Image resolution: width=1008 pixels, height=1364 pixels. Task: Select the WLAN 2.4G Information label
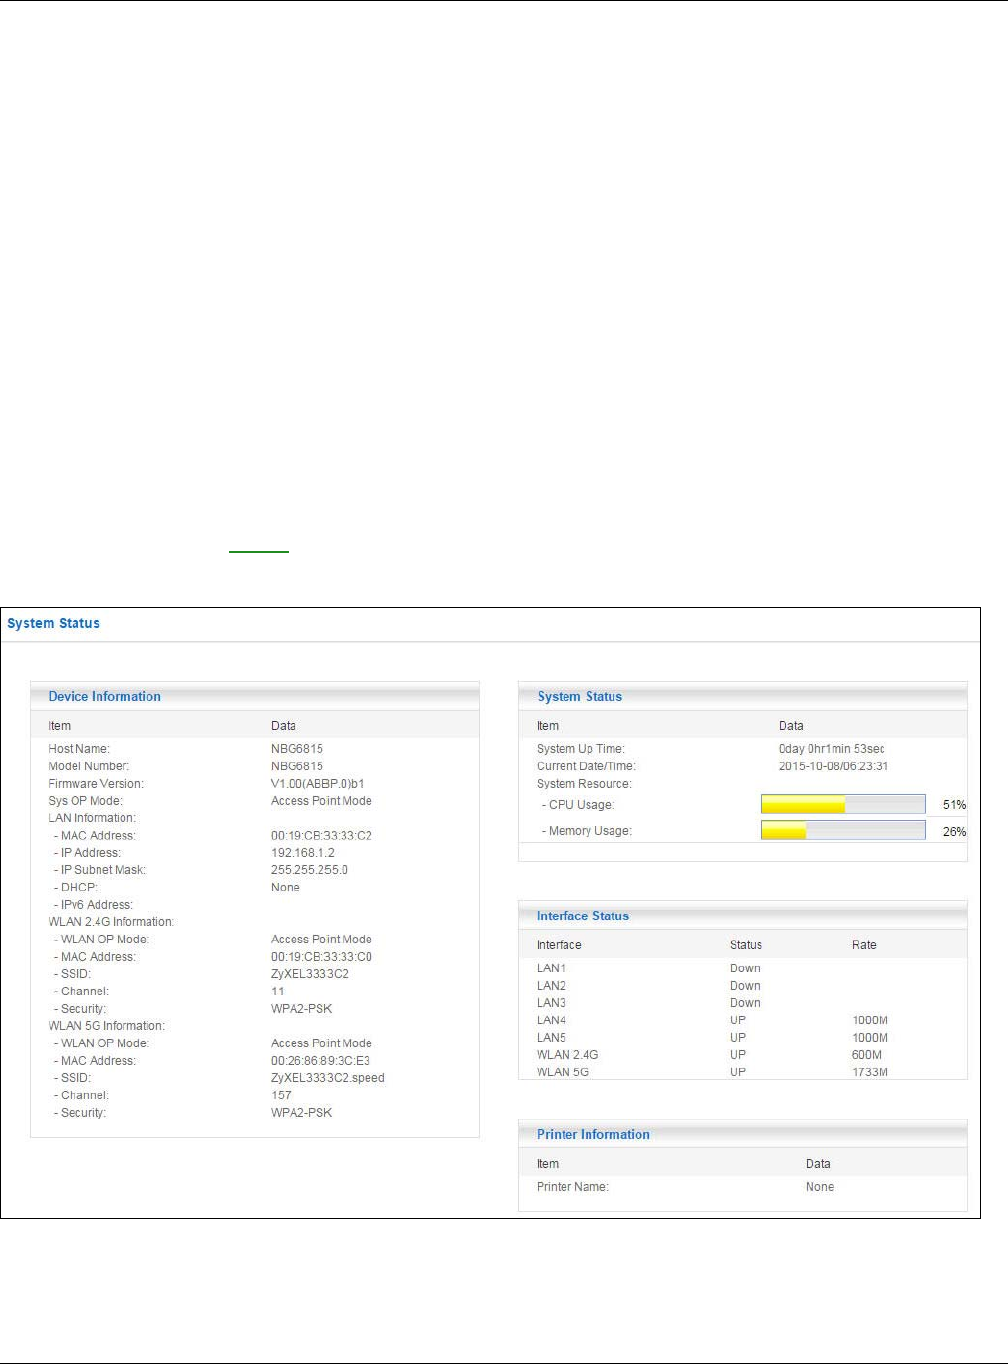pos(111,922)
